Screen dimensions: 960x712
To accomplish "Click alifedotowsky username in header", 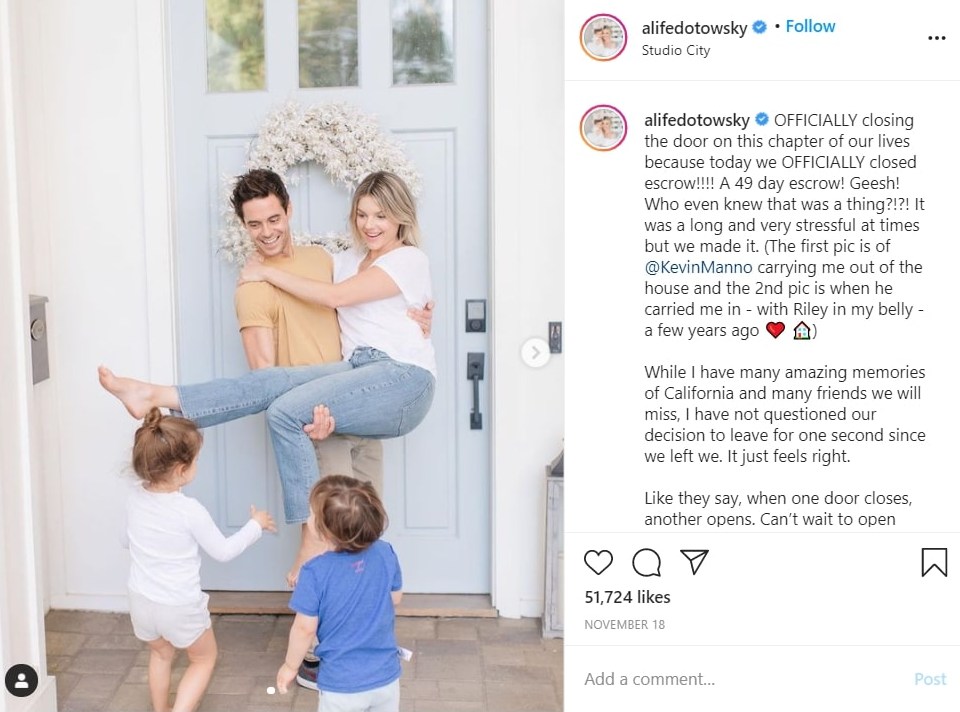I will coord(694,28).
